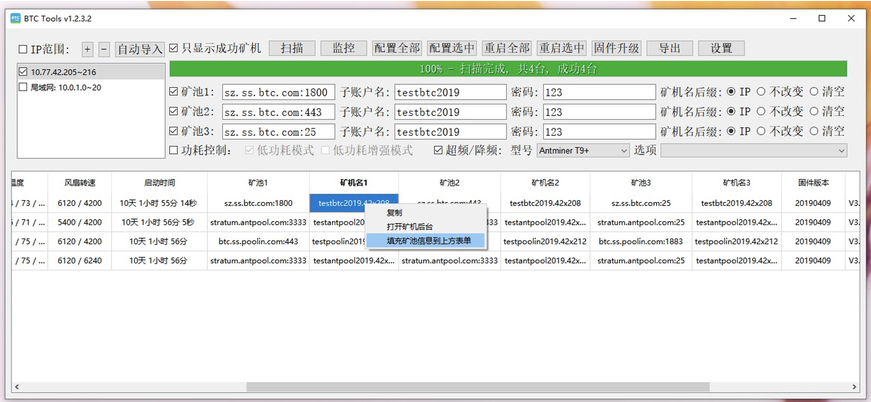
Task: Click the horizontal scrollbar left arrow
Action: point(17,386)
